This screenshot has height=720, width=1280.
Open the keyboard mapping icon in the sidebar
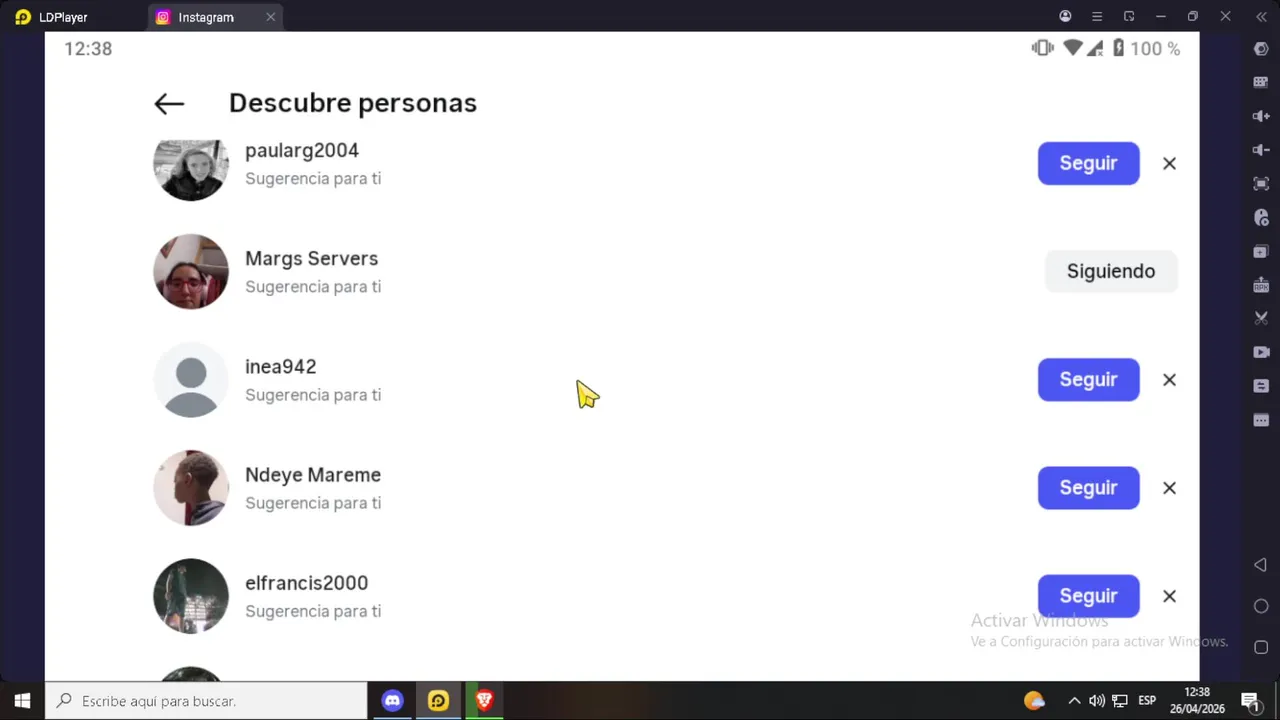[x=1261, y=82]
